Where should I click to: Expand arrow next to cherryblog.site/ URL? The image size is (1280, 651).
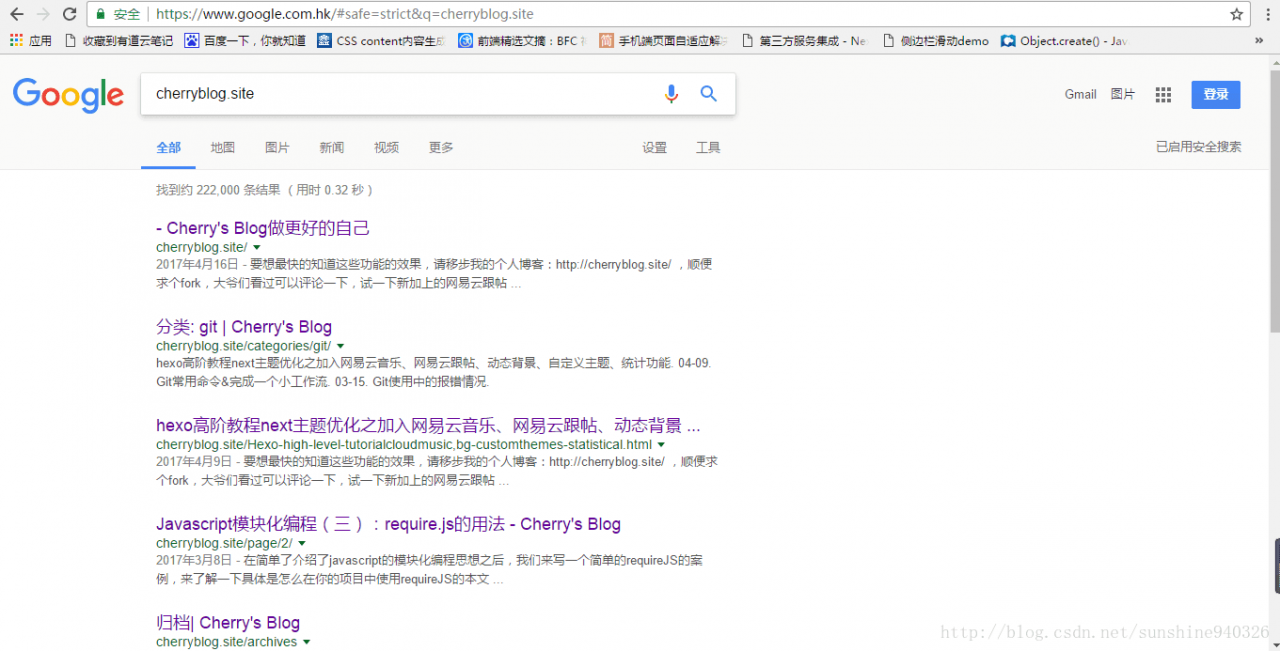click(x=257, y=247)
